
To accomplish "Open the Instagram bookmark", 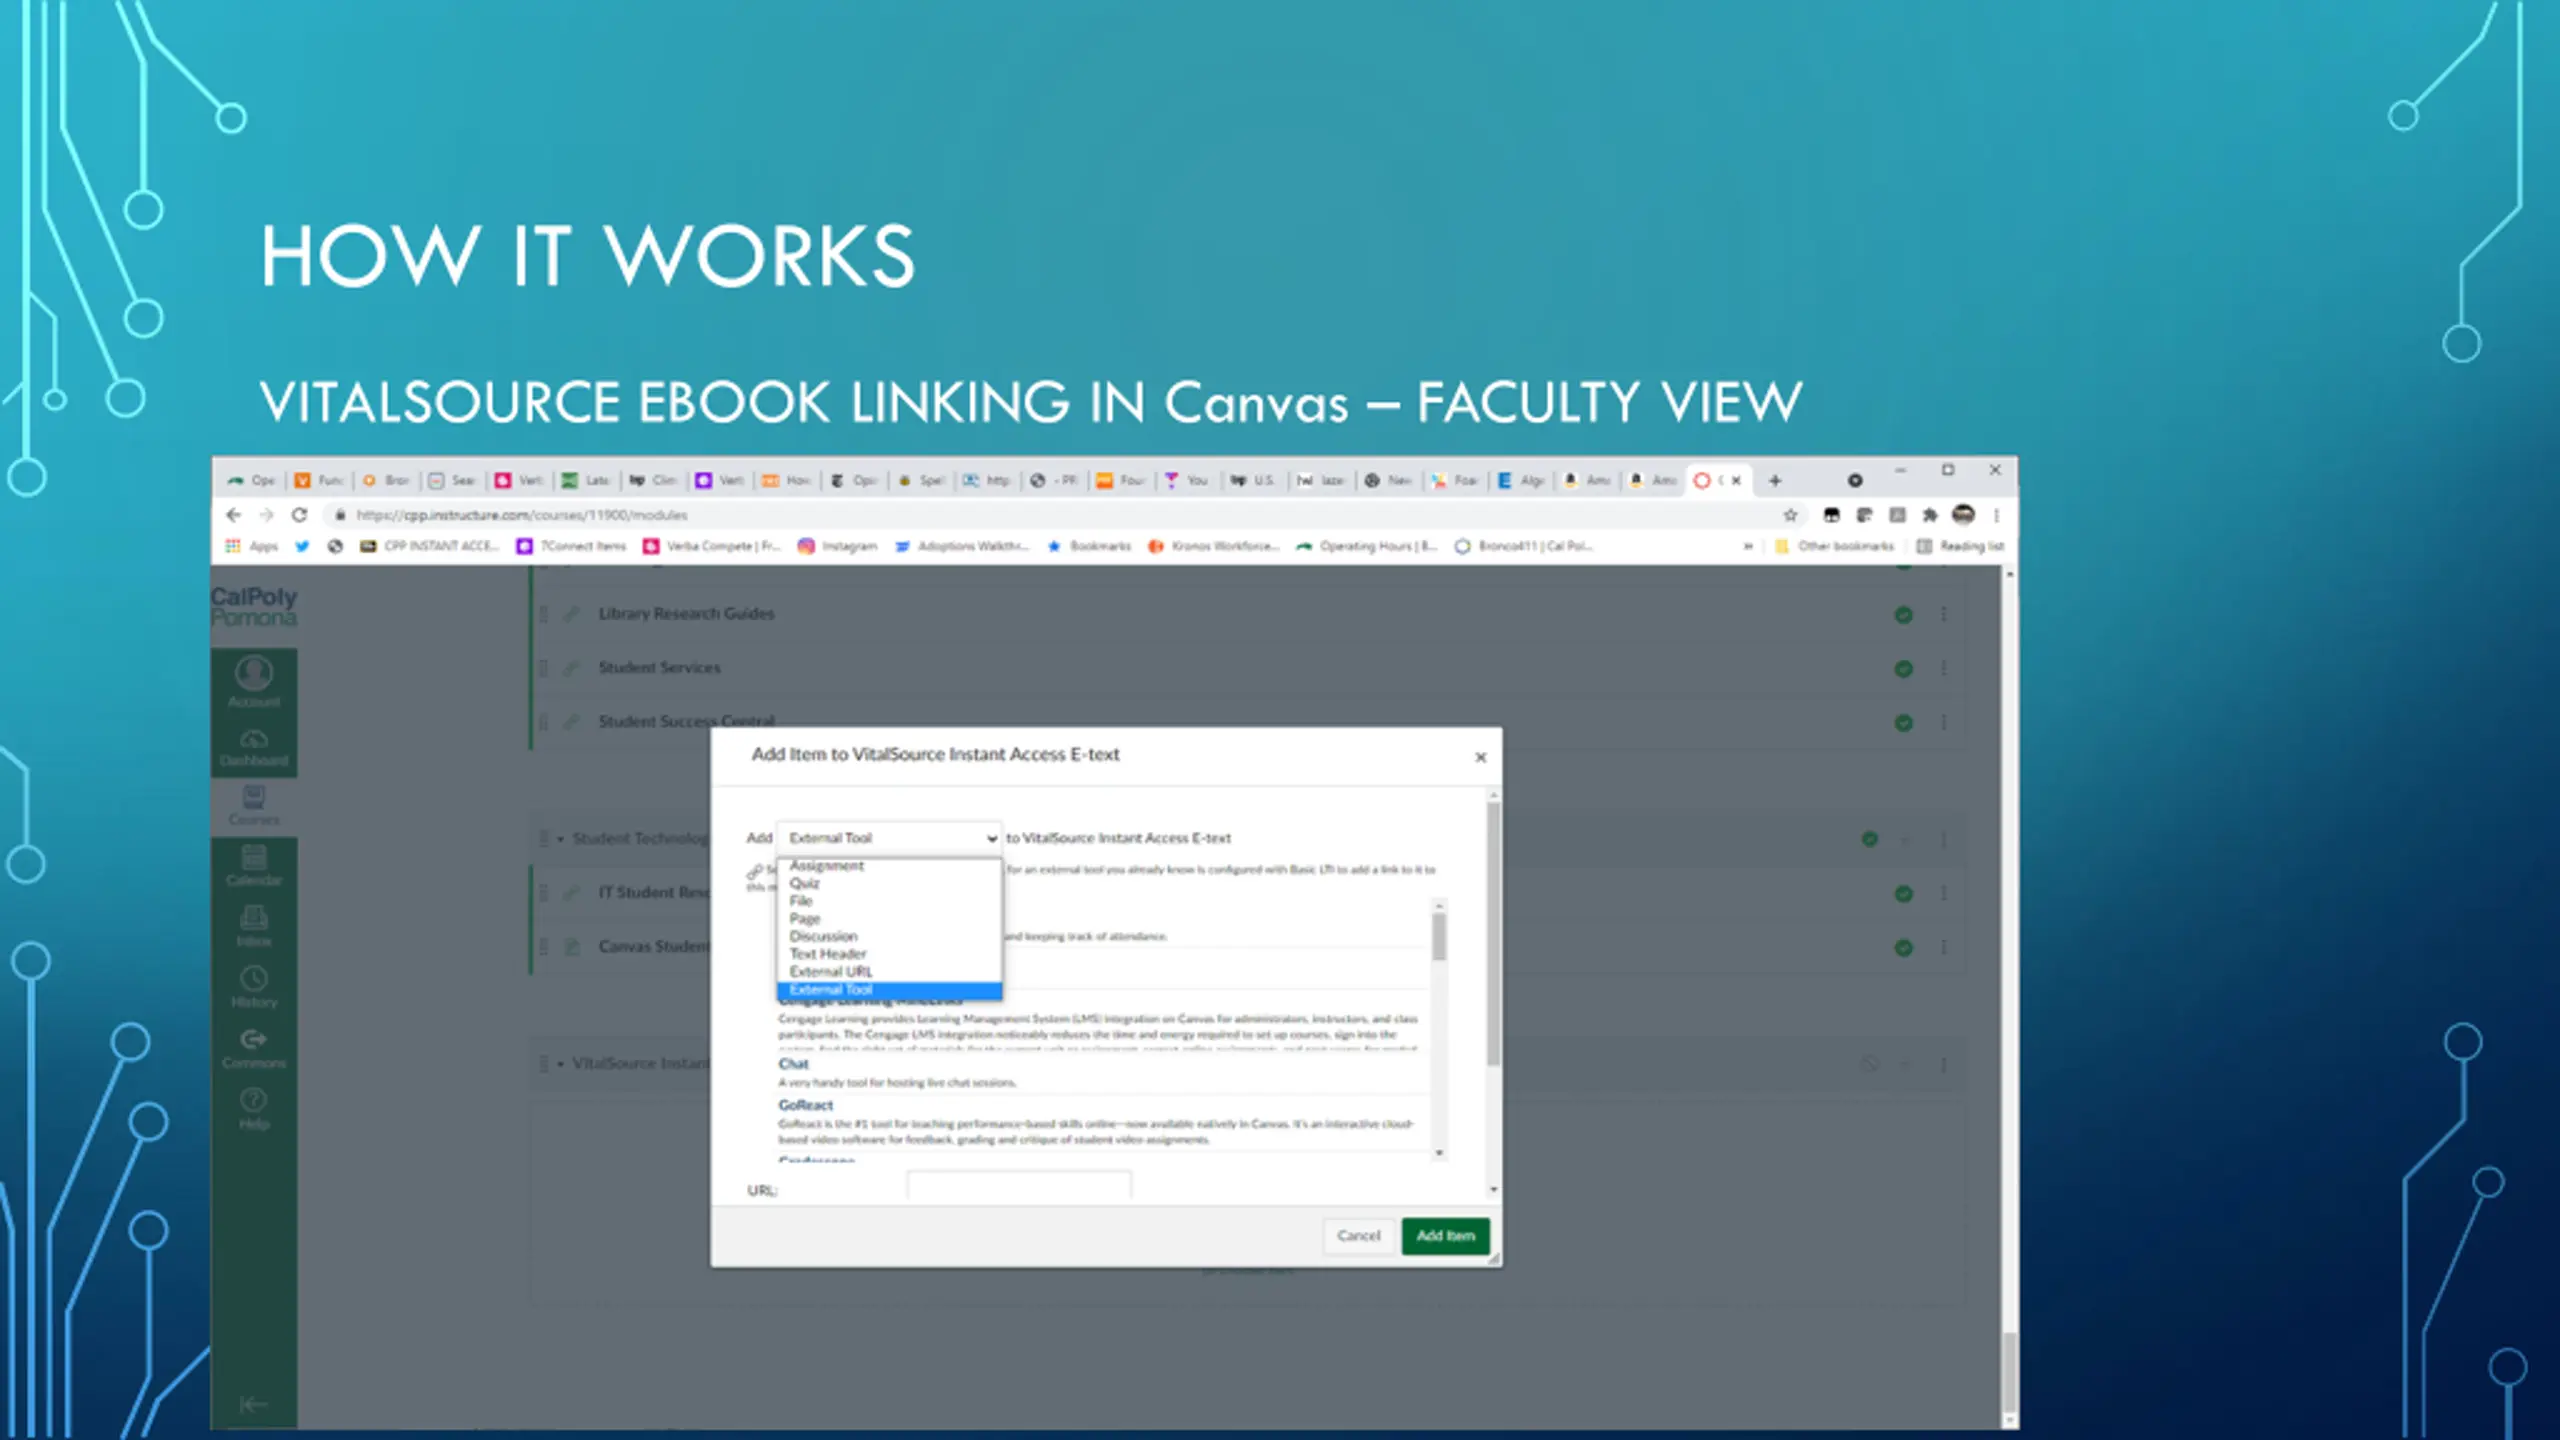I will [x=838, y=546].
